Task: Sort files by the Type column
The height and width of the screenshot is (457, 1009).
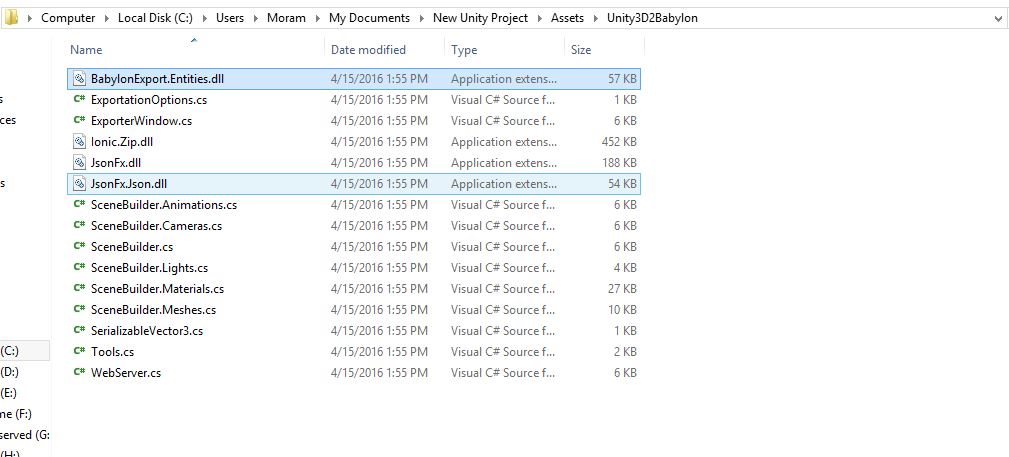Action: click(x=464, y=50)
